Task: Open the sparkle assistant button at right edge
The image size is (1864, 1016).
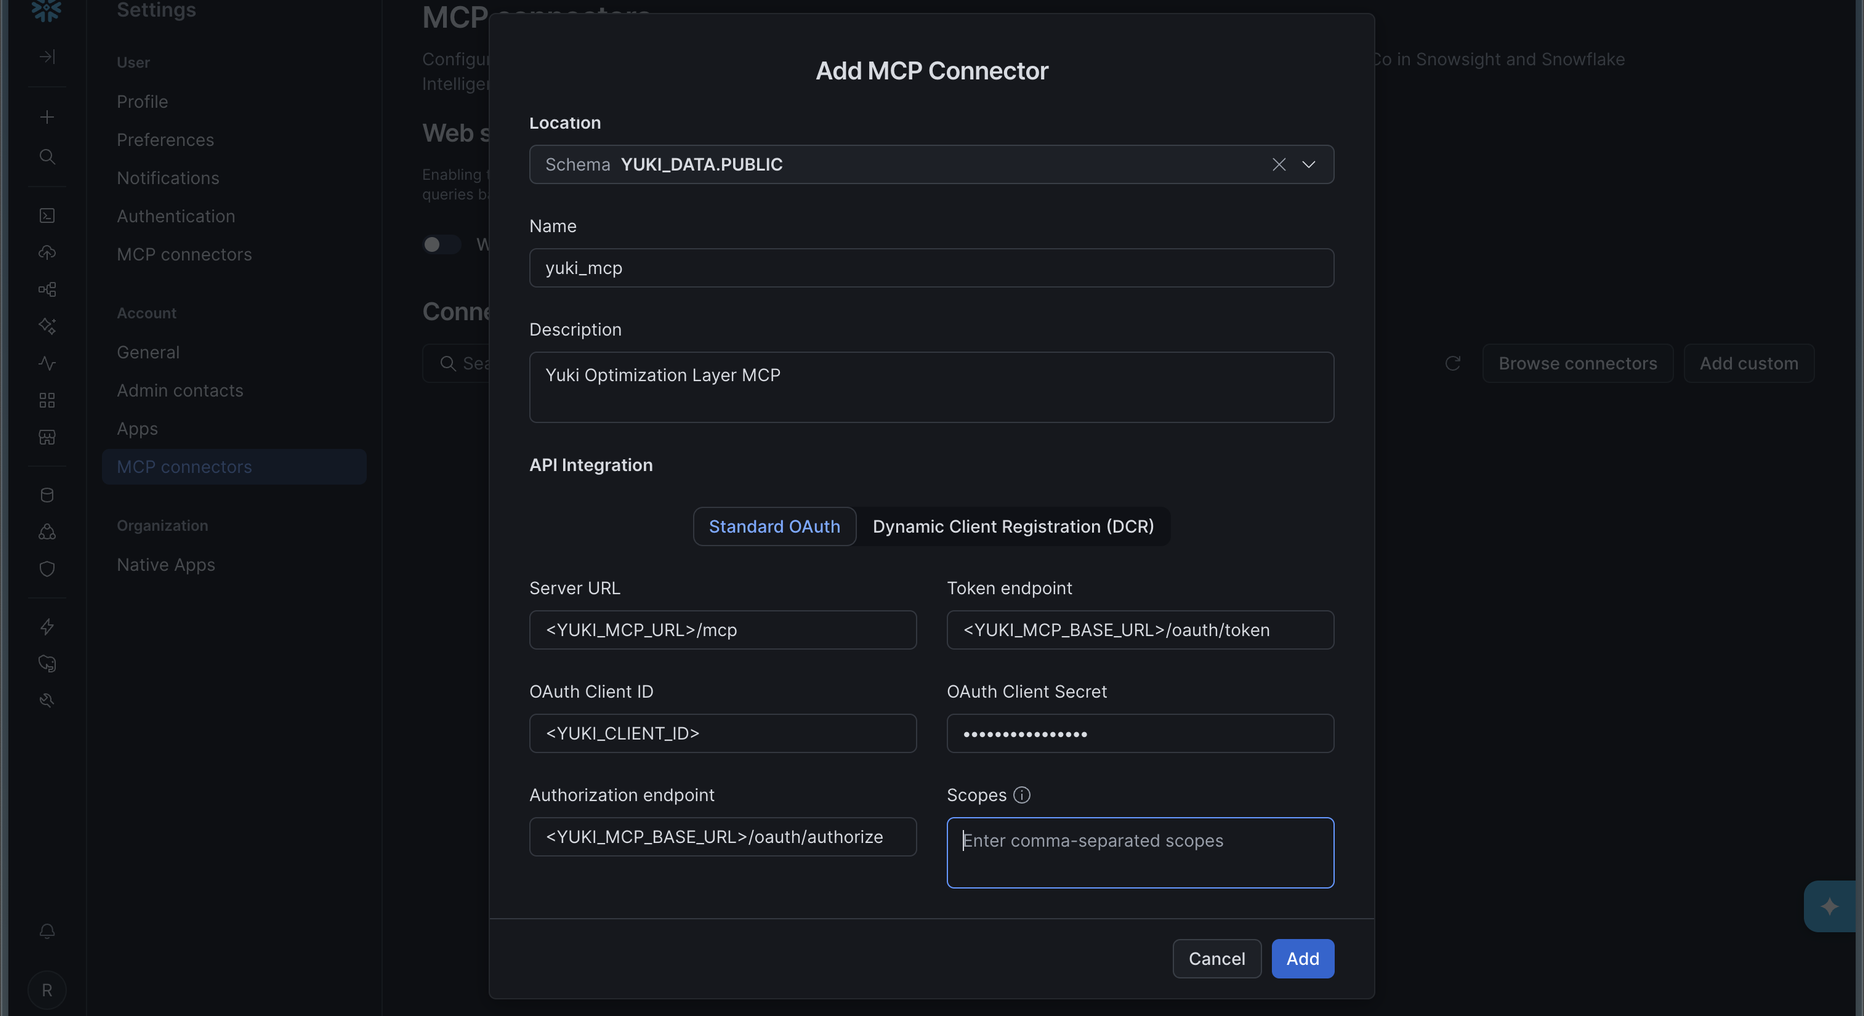Action: (x=1830, y=906)
